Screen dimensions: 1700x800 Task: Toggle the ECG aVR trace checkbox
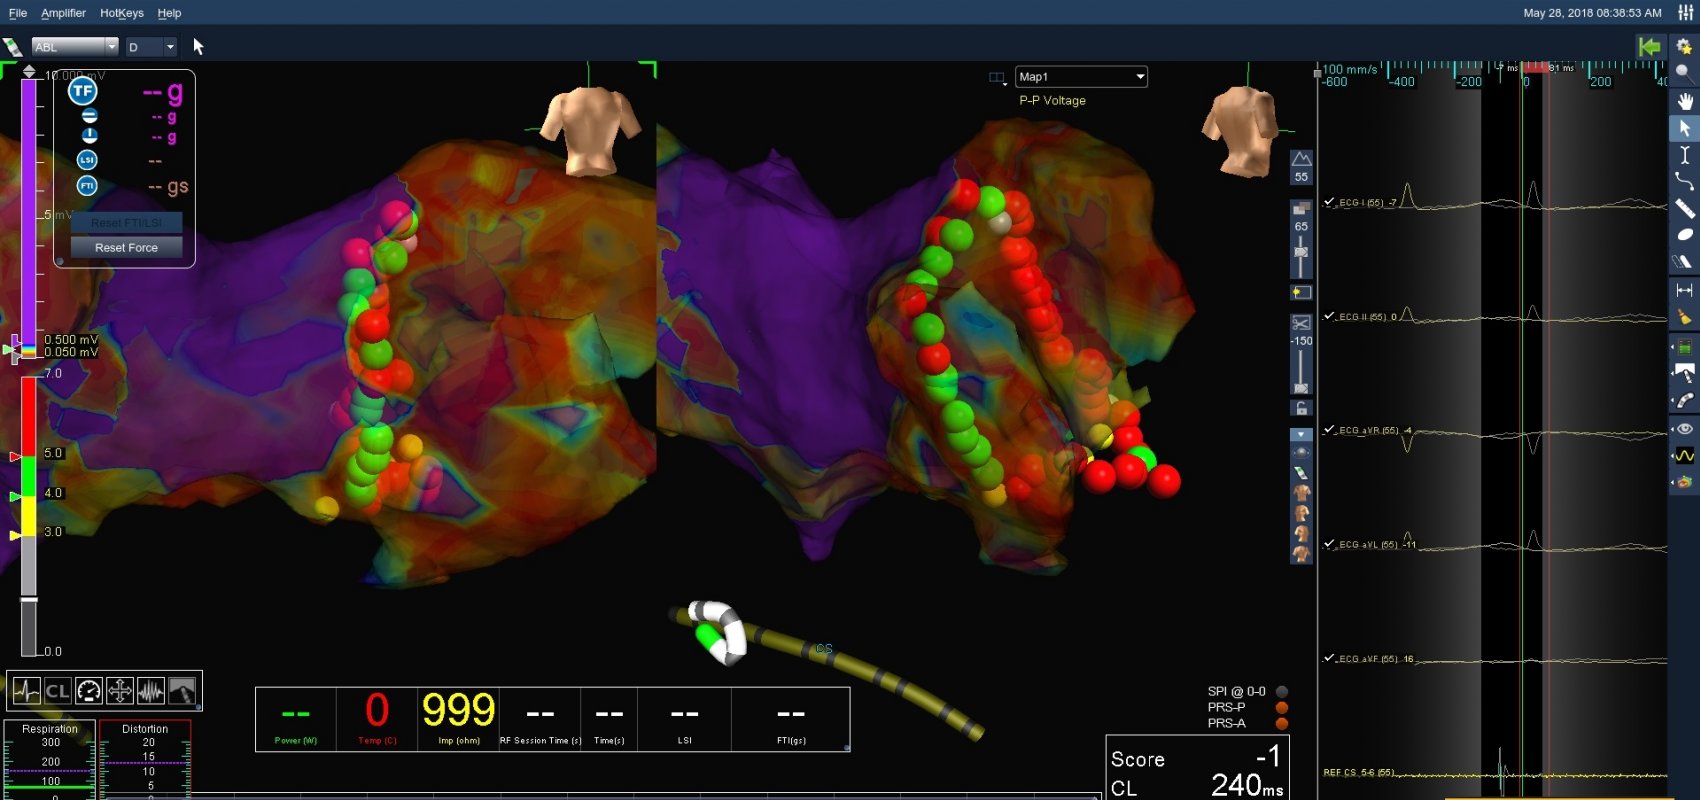1329,430
